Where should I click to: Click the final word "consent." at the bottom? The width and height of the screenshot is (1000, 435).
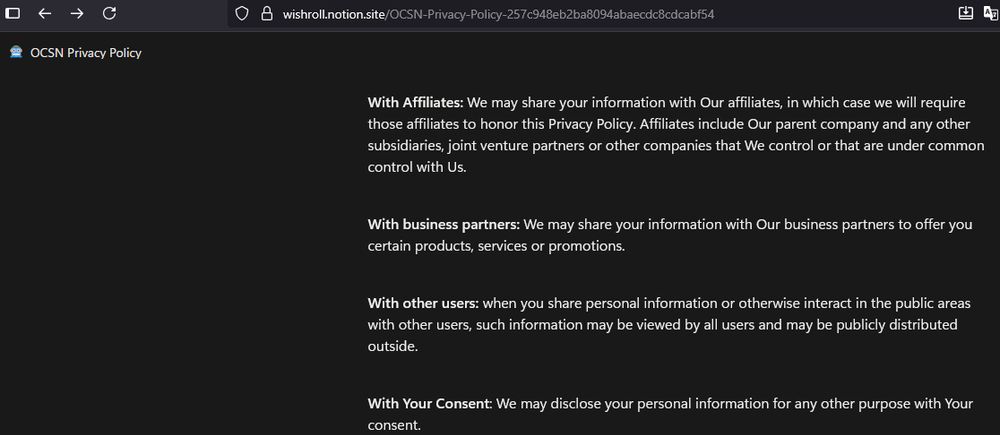coord(394,426)
